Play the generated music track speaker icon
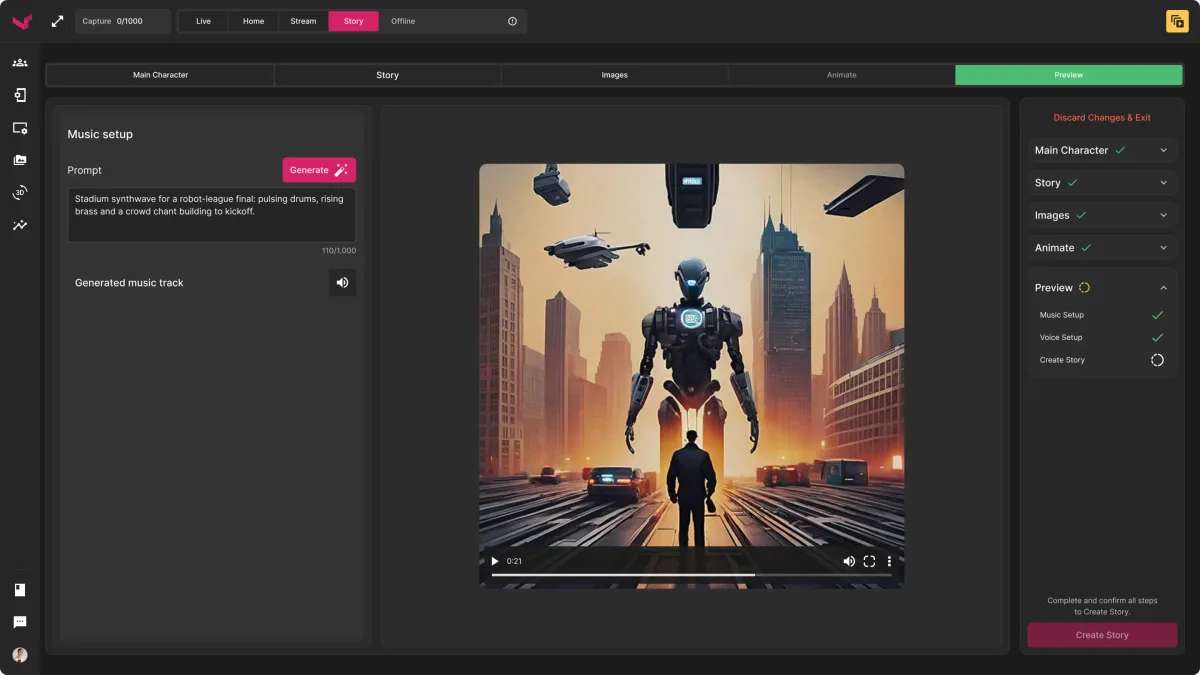The width and height of the screenshot is (1200, 675). pos(342,283)
